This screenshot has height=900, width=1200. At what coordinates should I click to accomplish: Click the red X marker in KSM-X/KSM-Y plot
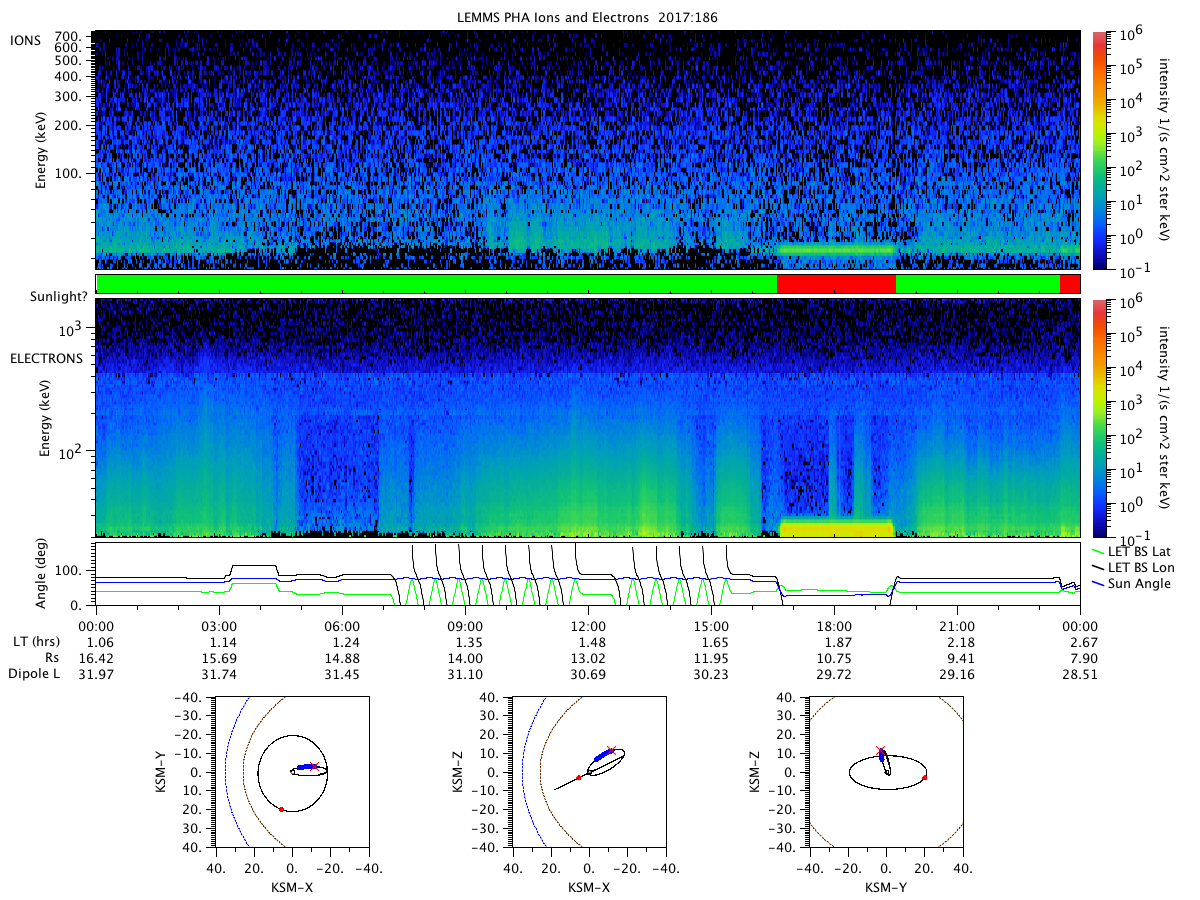314,766
